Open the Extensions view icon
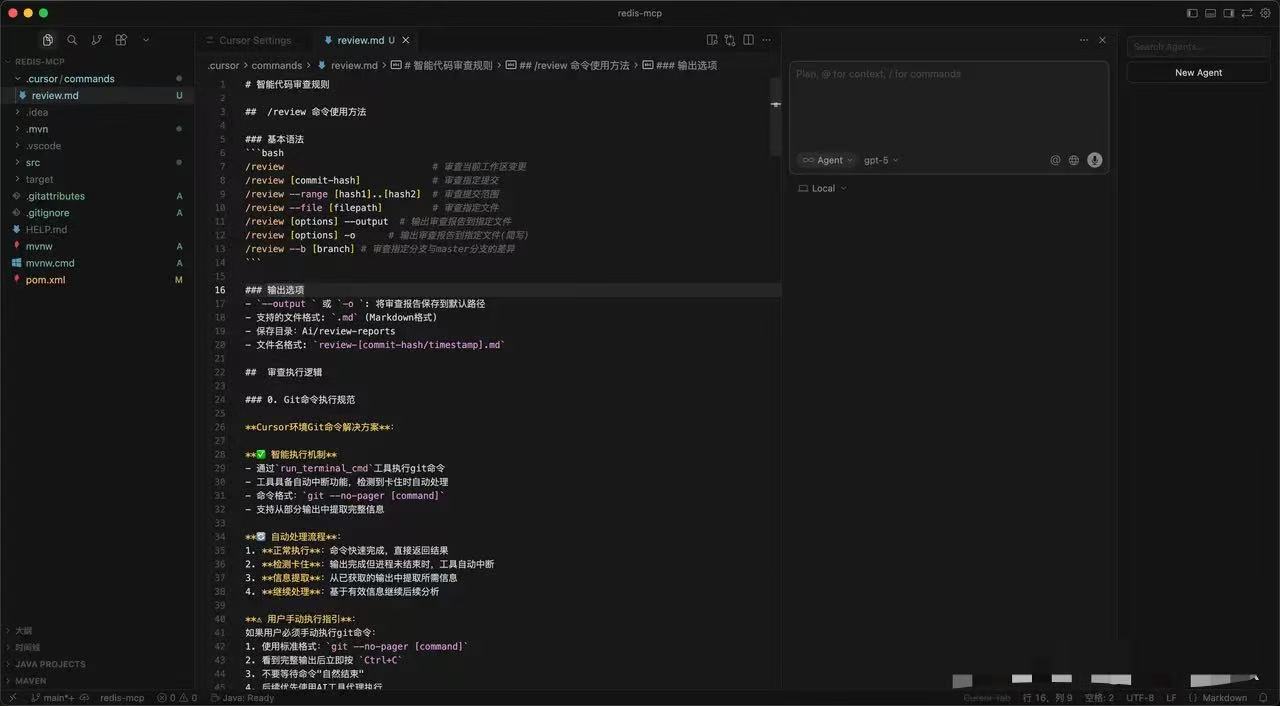 pos(121,40)
